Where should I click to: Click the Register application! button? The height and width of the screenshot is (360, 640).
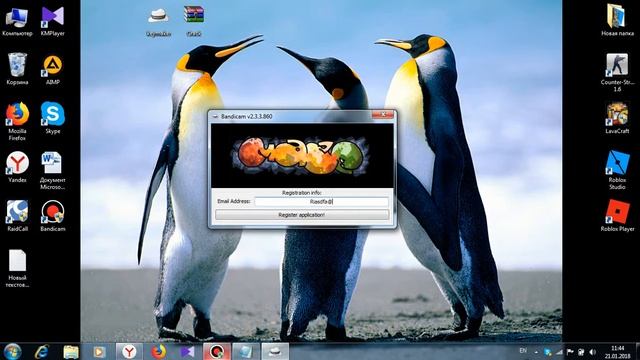coord(302,215)
